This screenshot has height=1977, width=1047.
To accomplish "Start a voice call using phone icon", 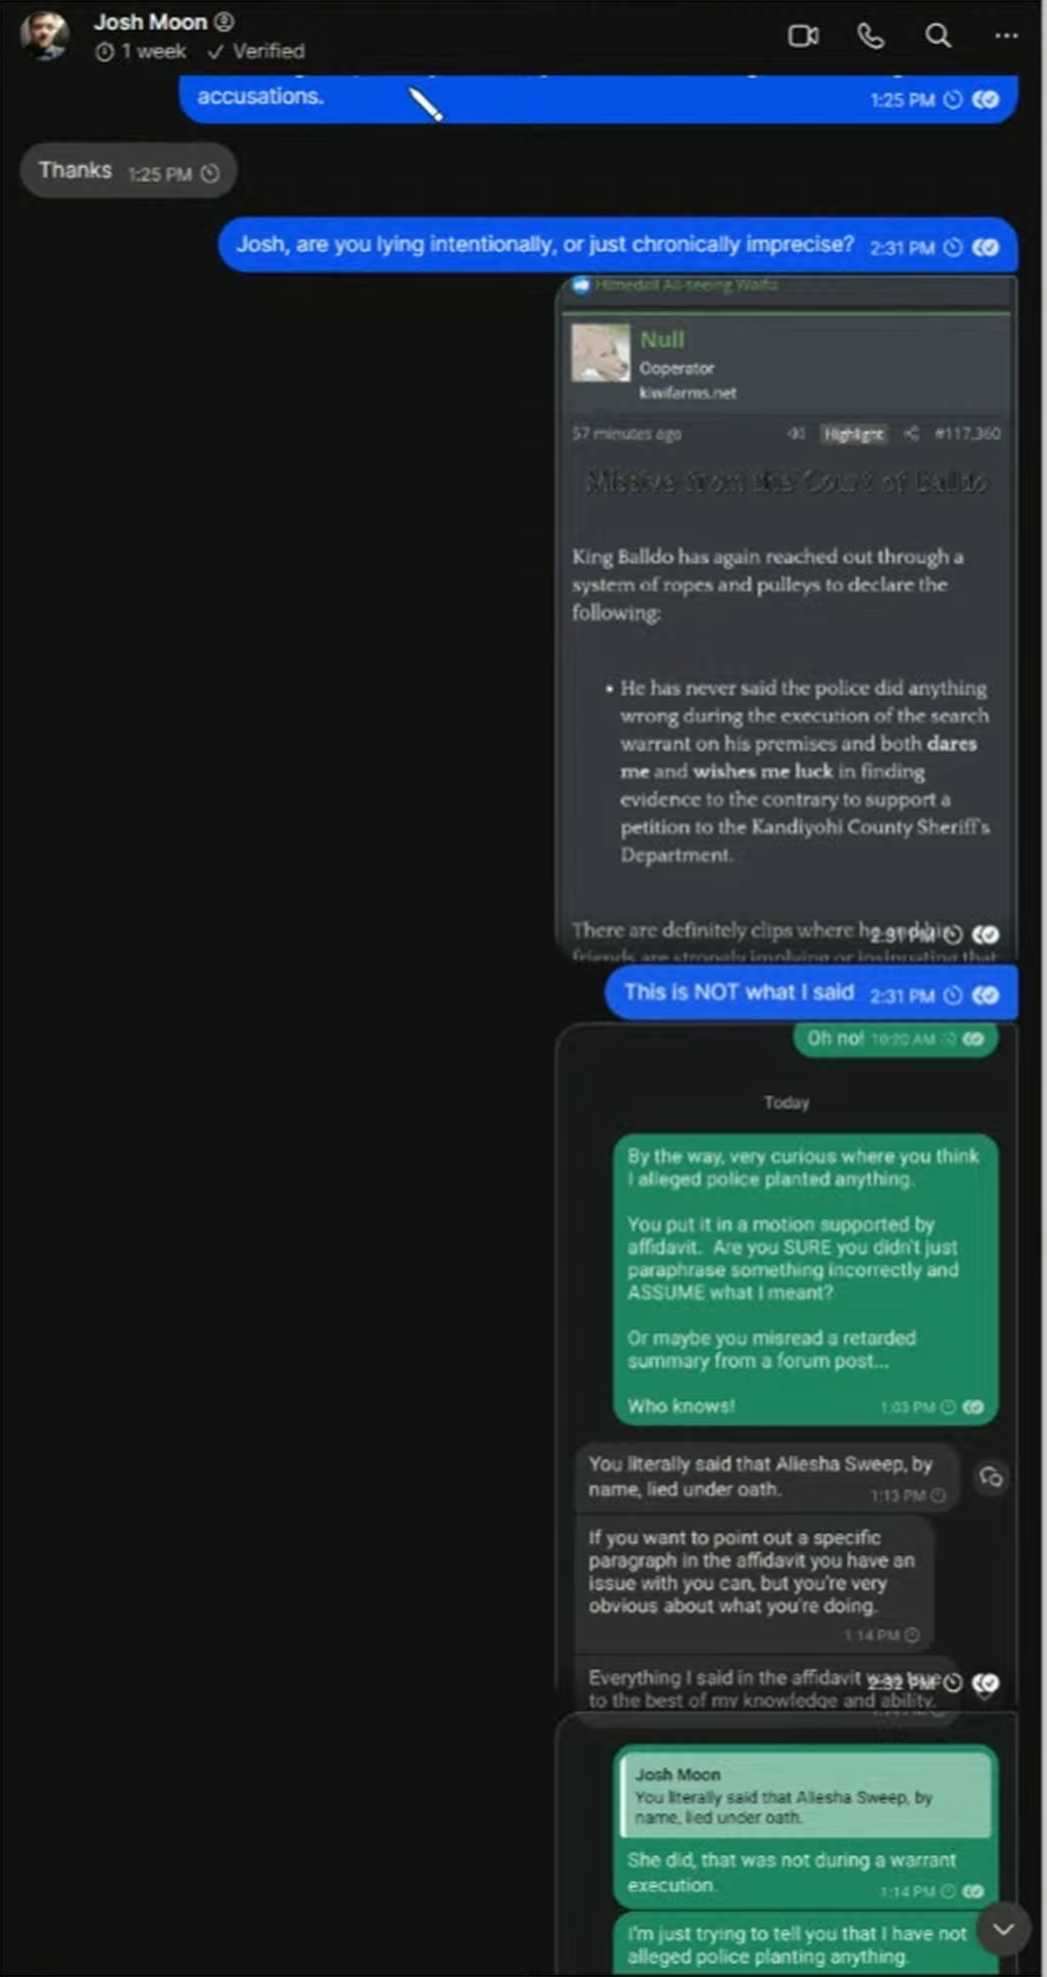I will point(871,36).
